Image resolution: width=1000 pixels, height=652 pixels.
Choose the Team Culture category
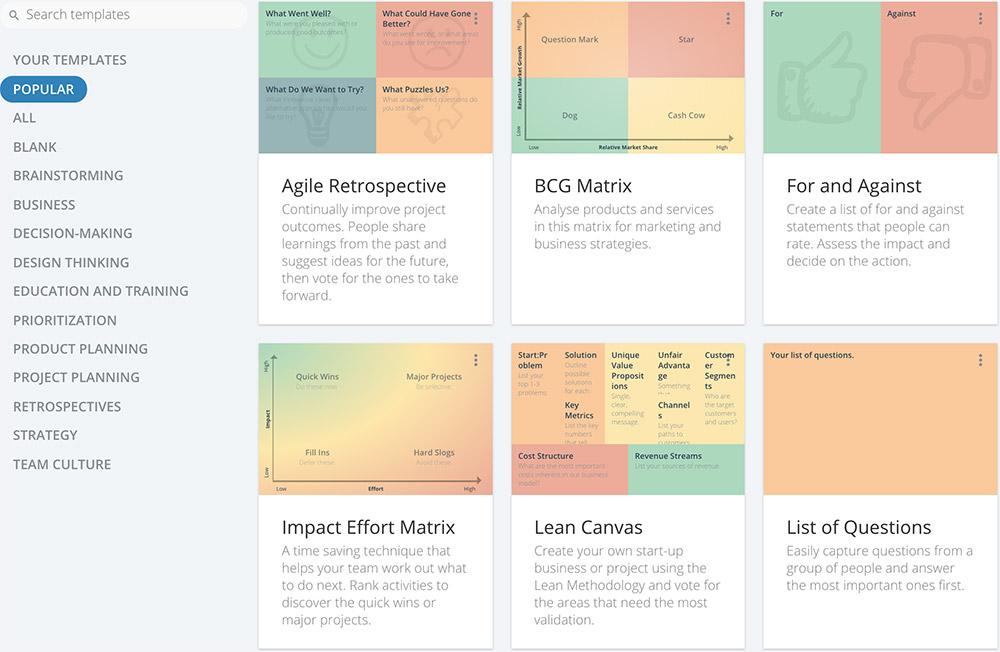tap(62, 464)
